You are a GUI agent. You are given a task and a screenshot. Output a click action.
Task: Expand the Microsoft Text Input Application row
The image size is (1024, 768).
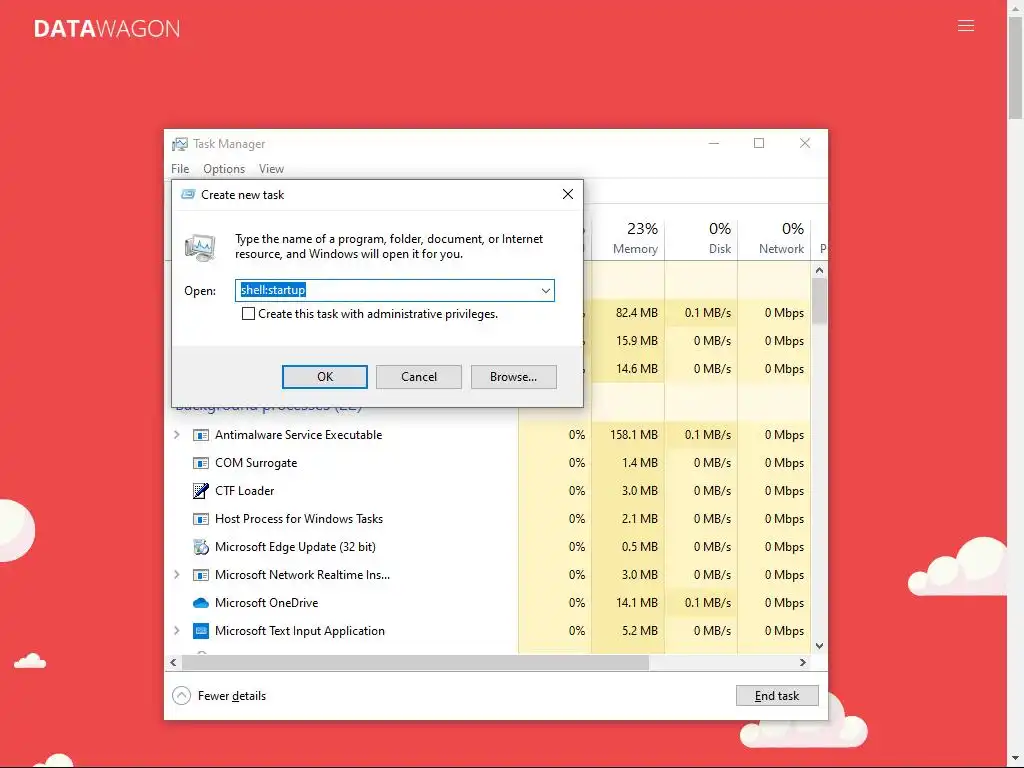176,631
